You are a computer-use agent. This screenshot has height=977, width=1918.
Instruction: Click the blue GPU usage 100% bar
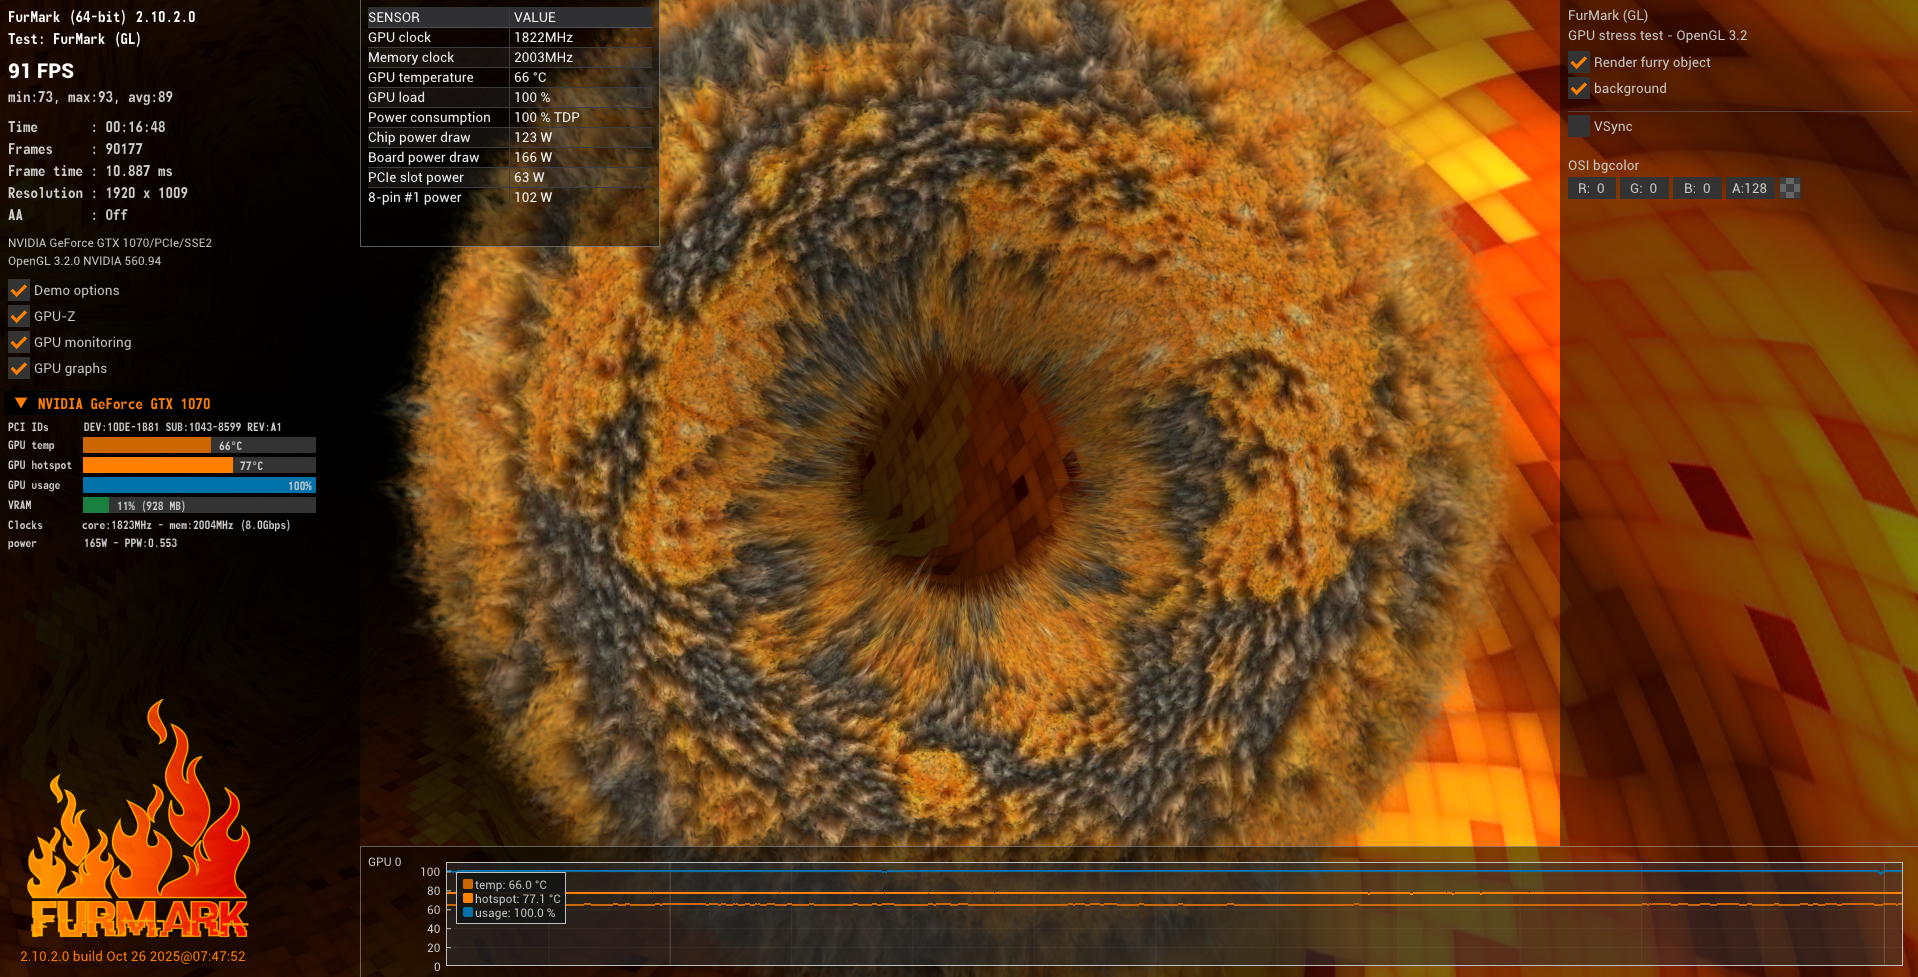tap(199, 486)
